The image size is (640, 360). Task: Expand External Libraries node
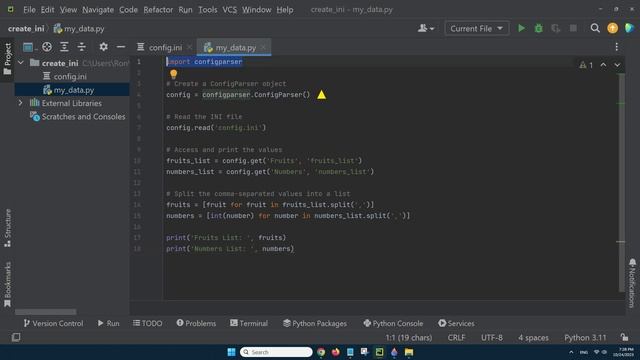pos(20,103)
